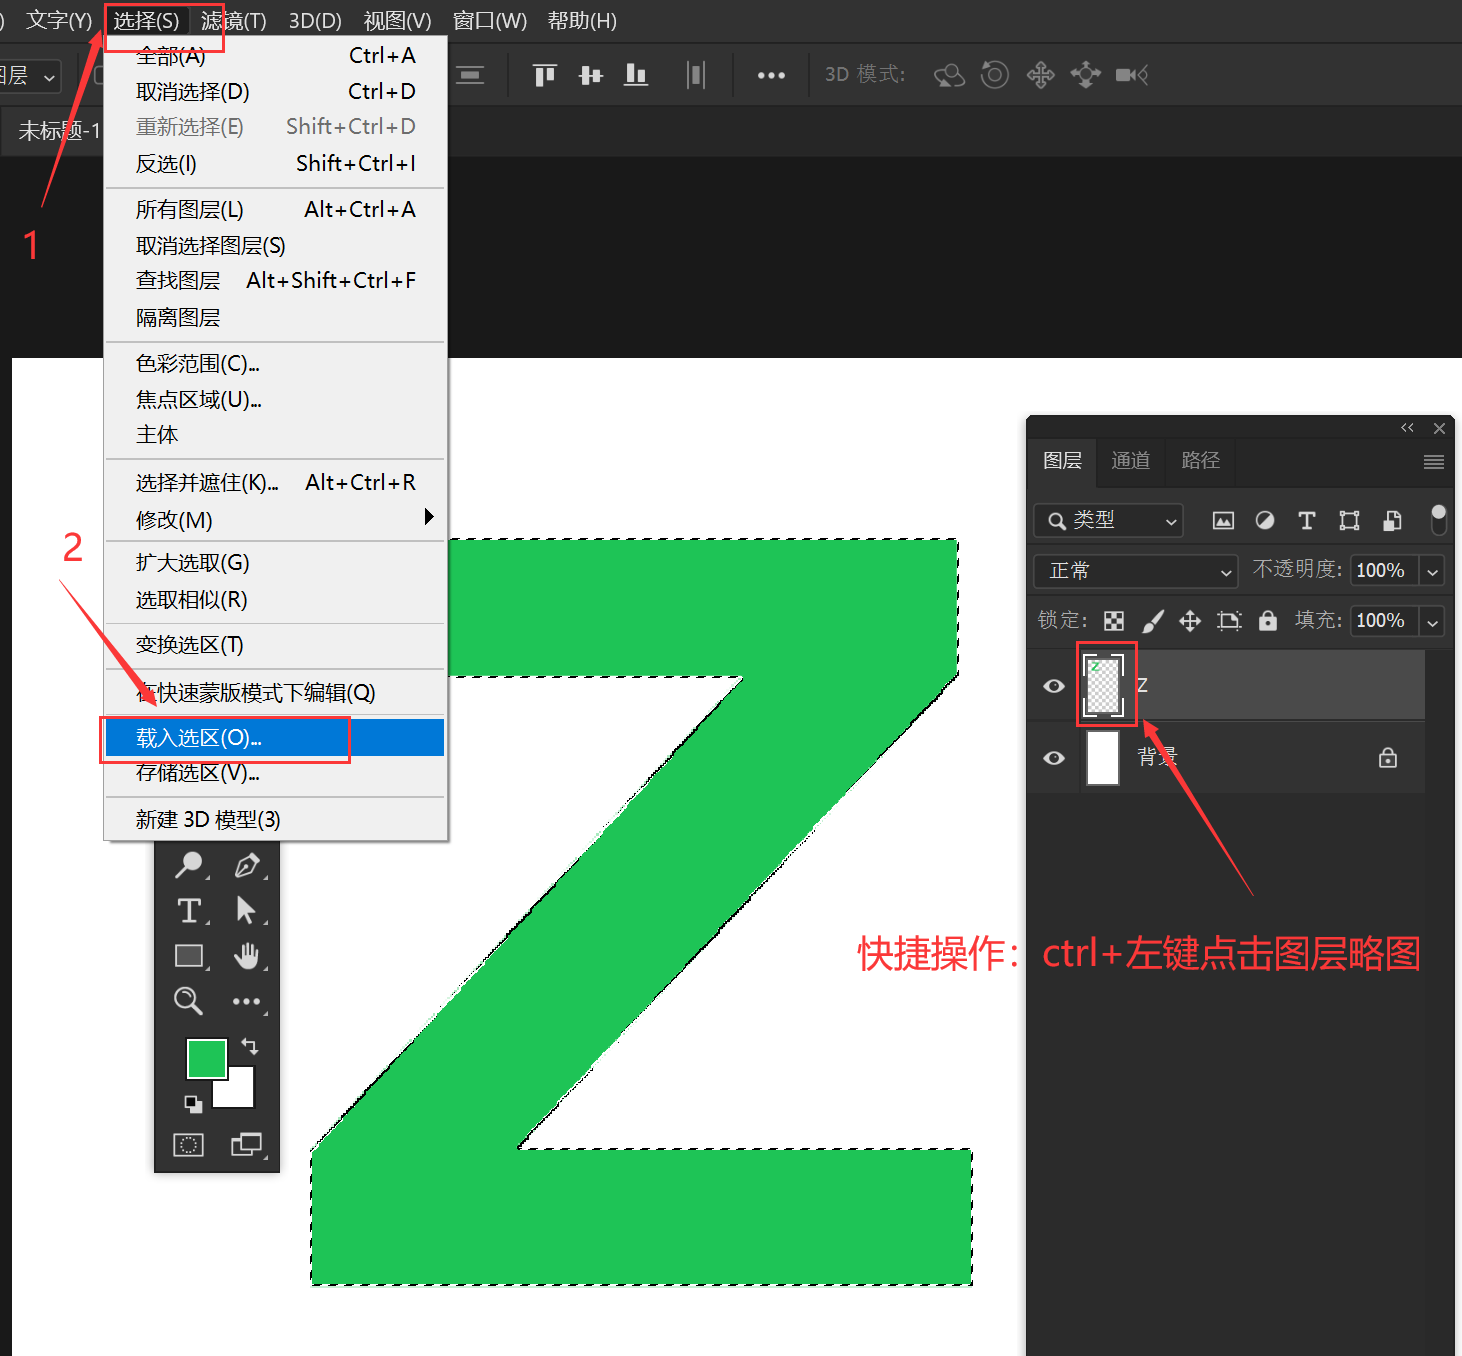Click the 3D camera zoom icon

(x=1132, y=75)
